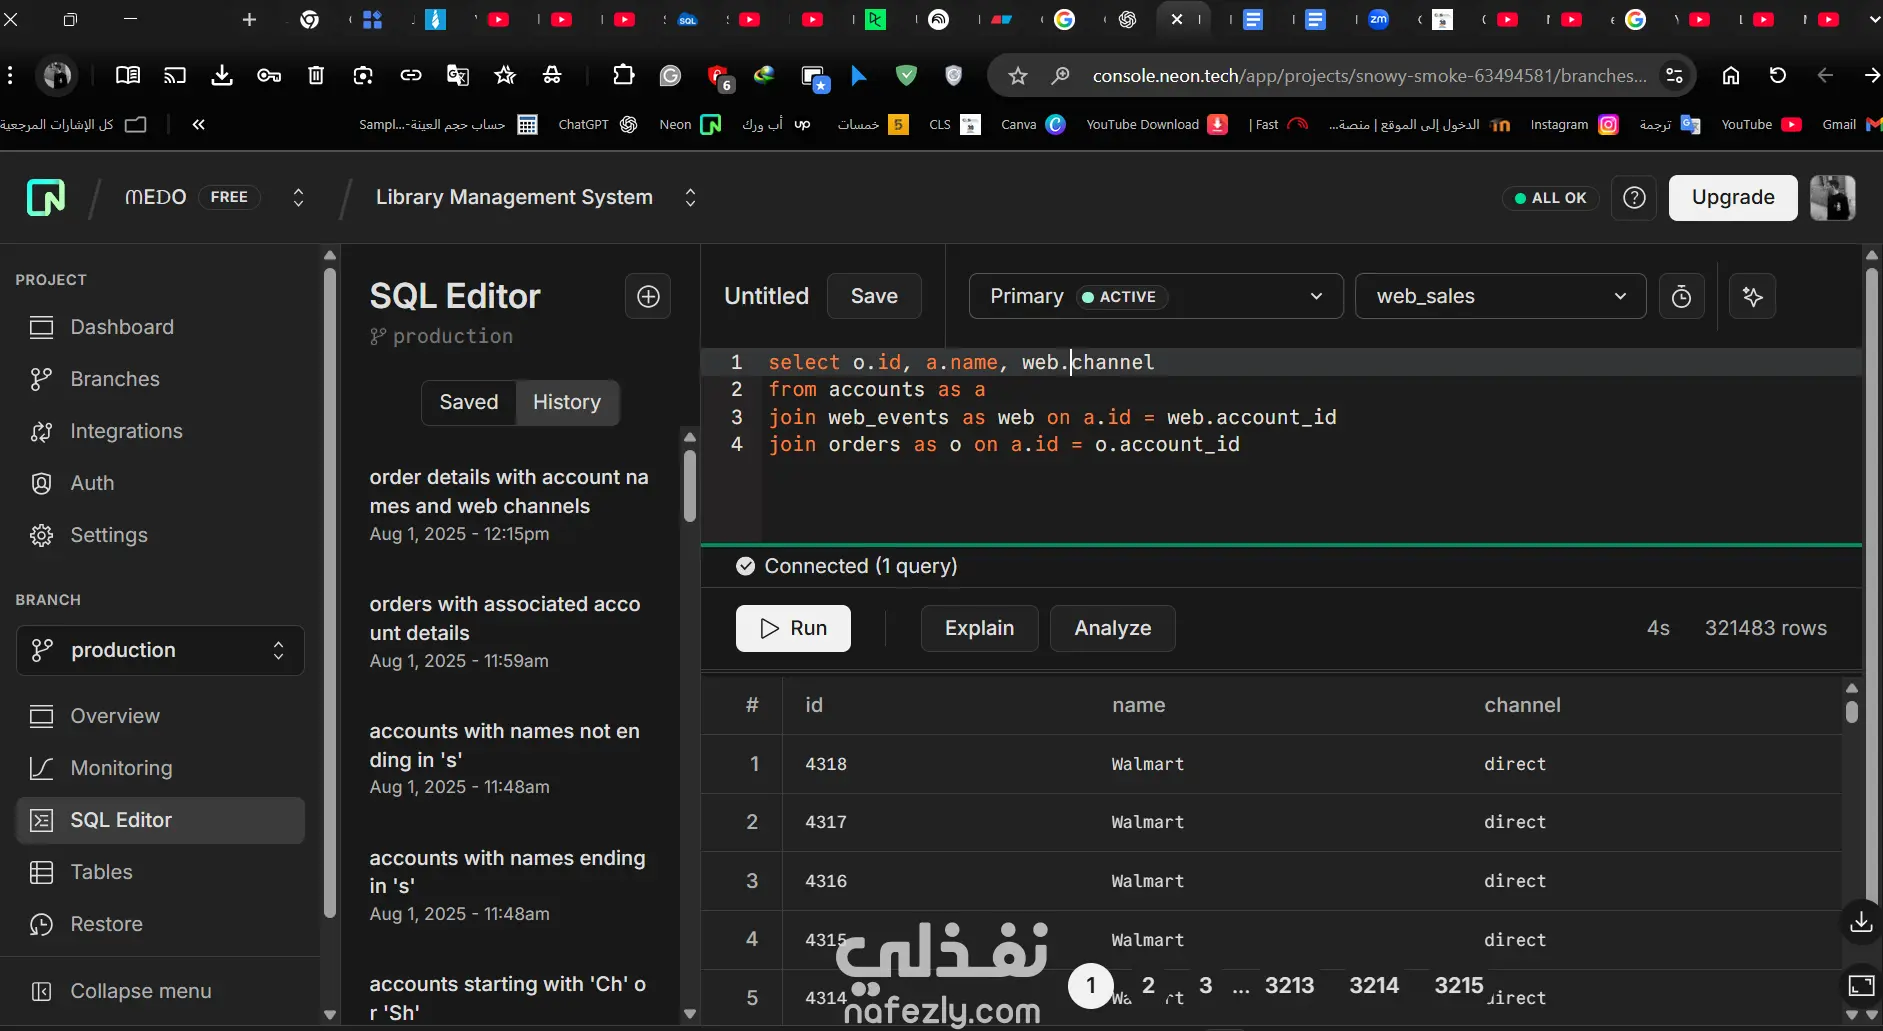
Task: Bookmark this page with the star icon
Action: pos(1018,76)
